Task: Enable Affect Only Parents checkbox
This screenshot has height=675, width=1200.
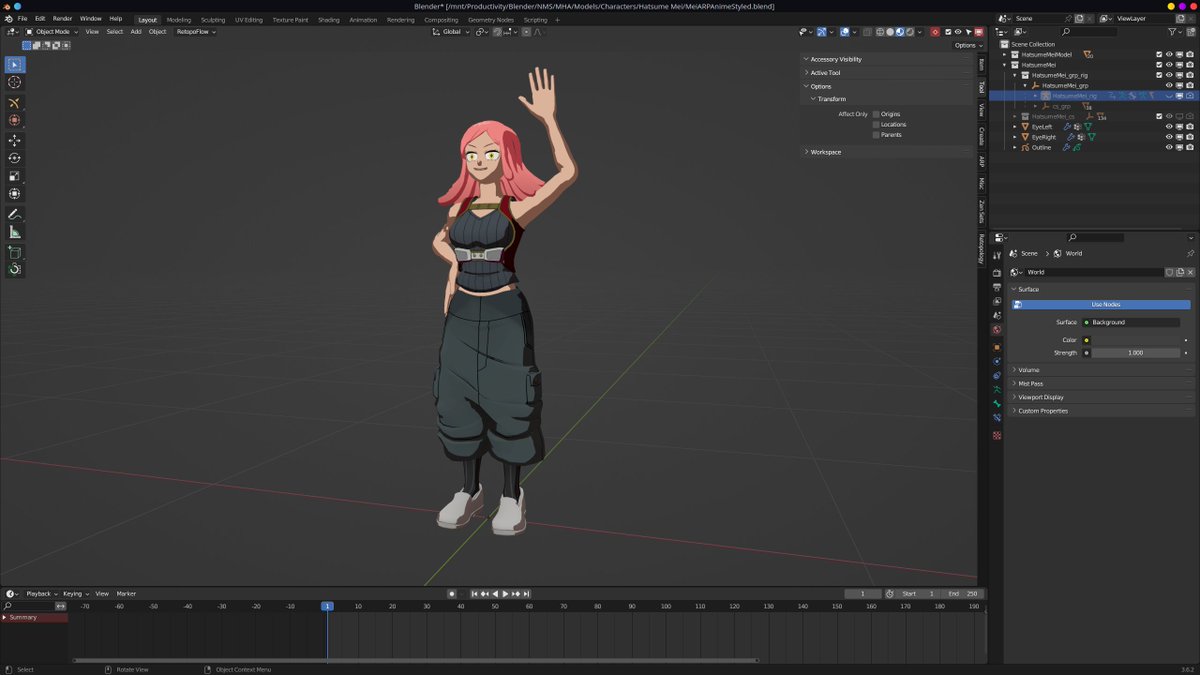Action: (x=876, y=134)
